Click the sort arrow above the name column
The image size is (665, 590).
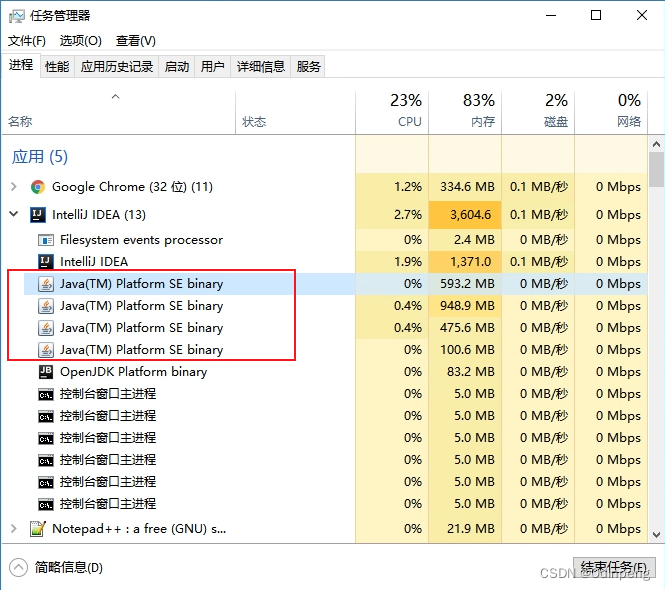click(x=115, y=97)
